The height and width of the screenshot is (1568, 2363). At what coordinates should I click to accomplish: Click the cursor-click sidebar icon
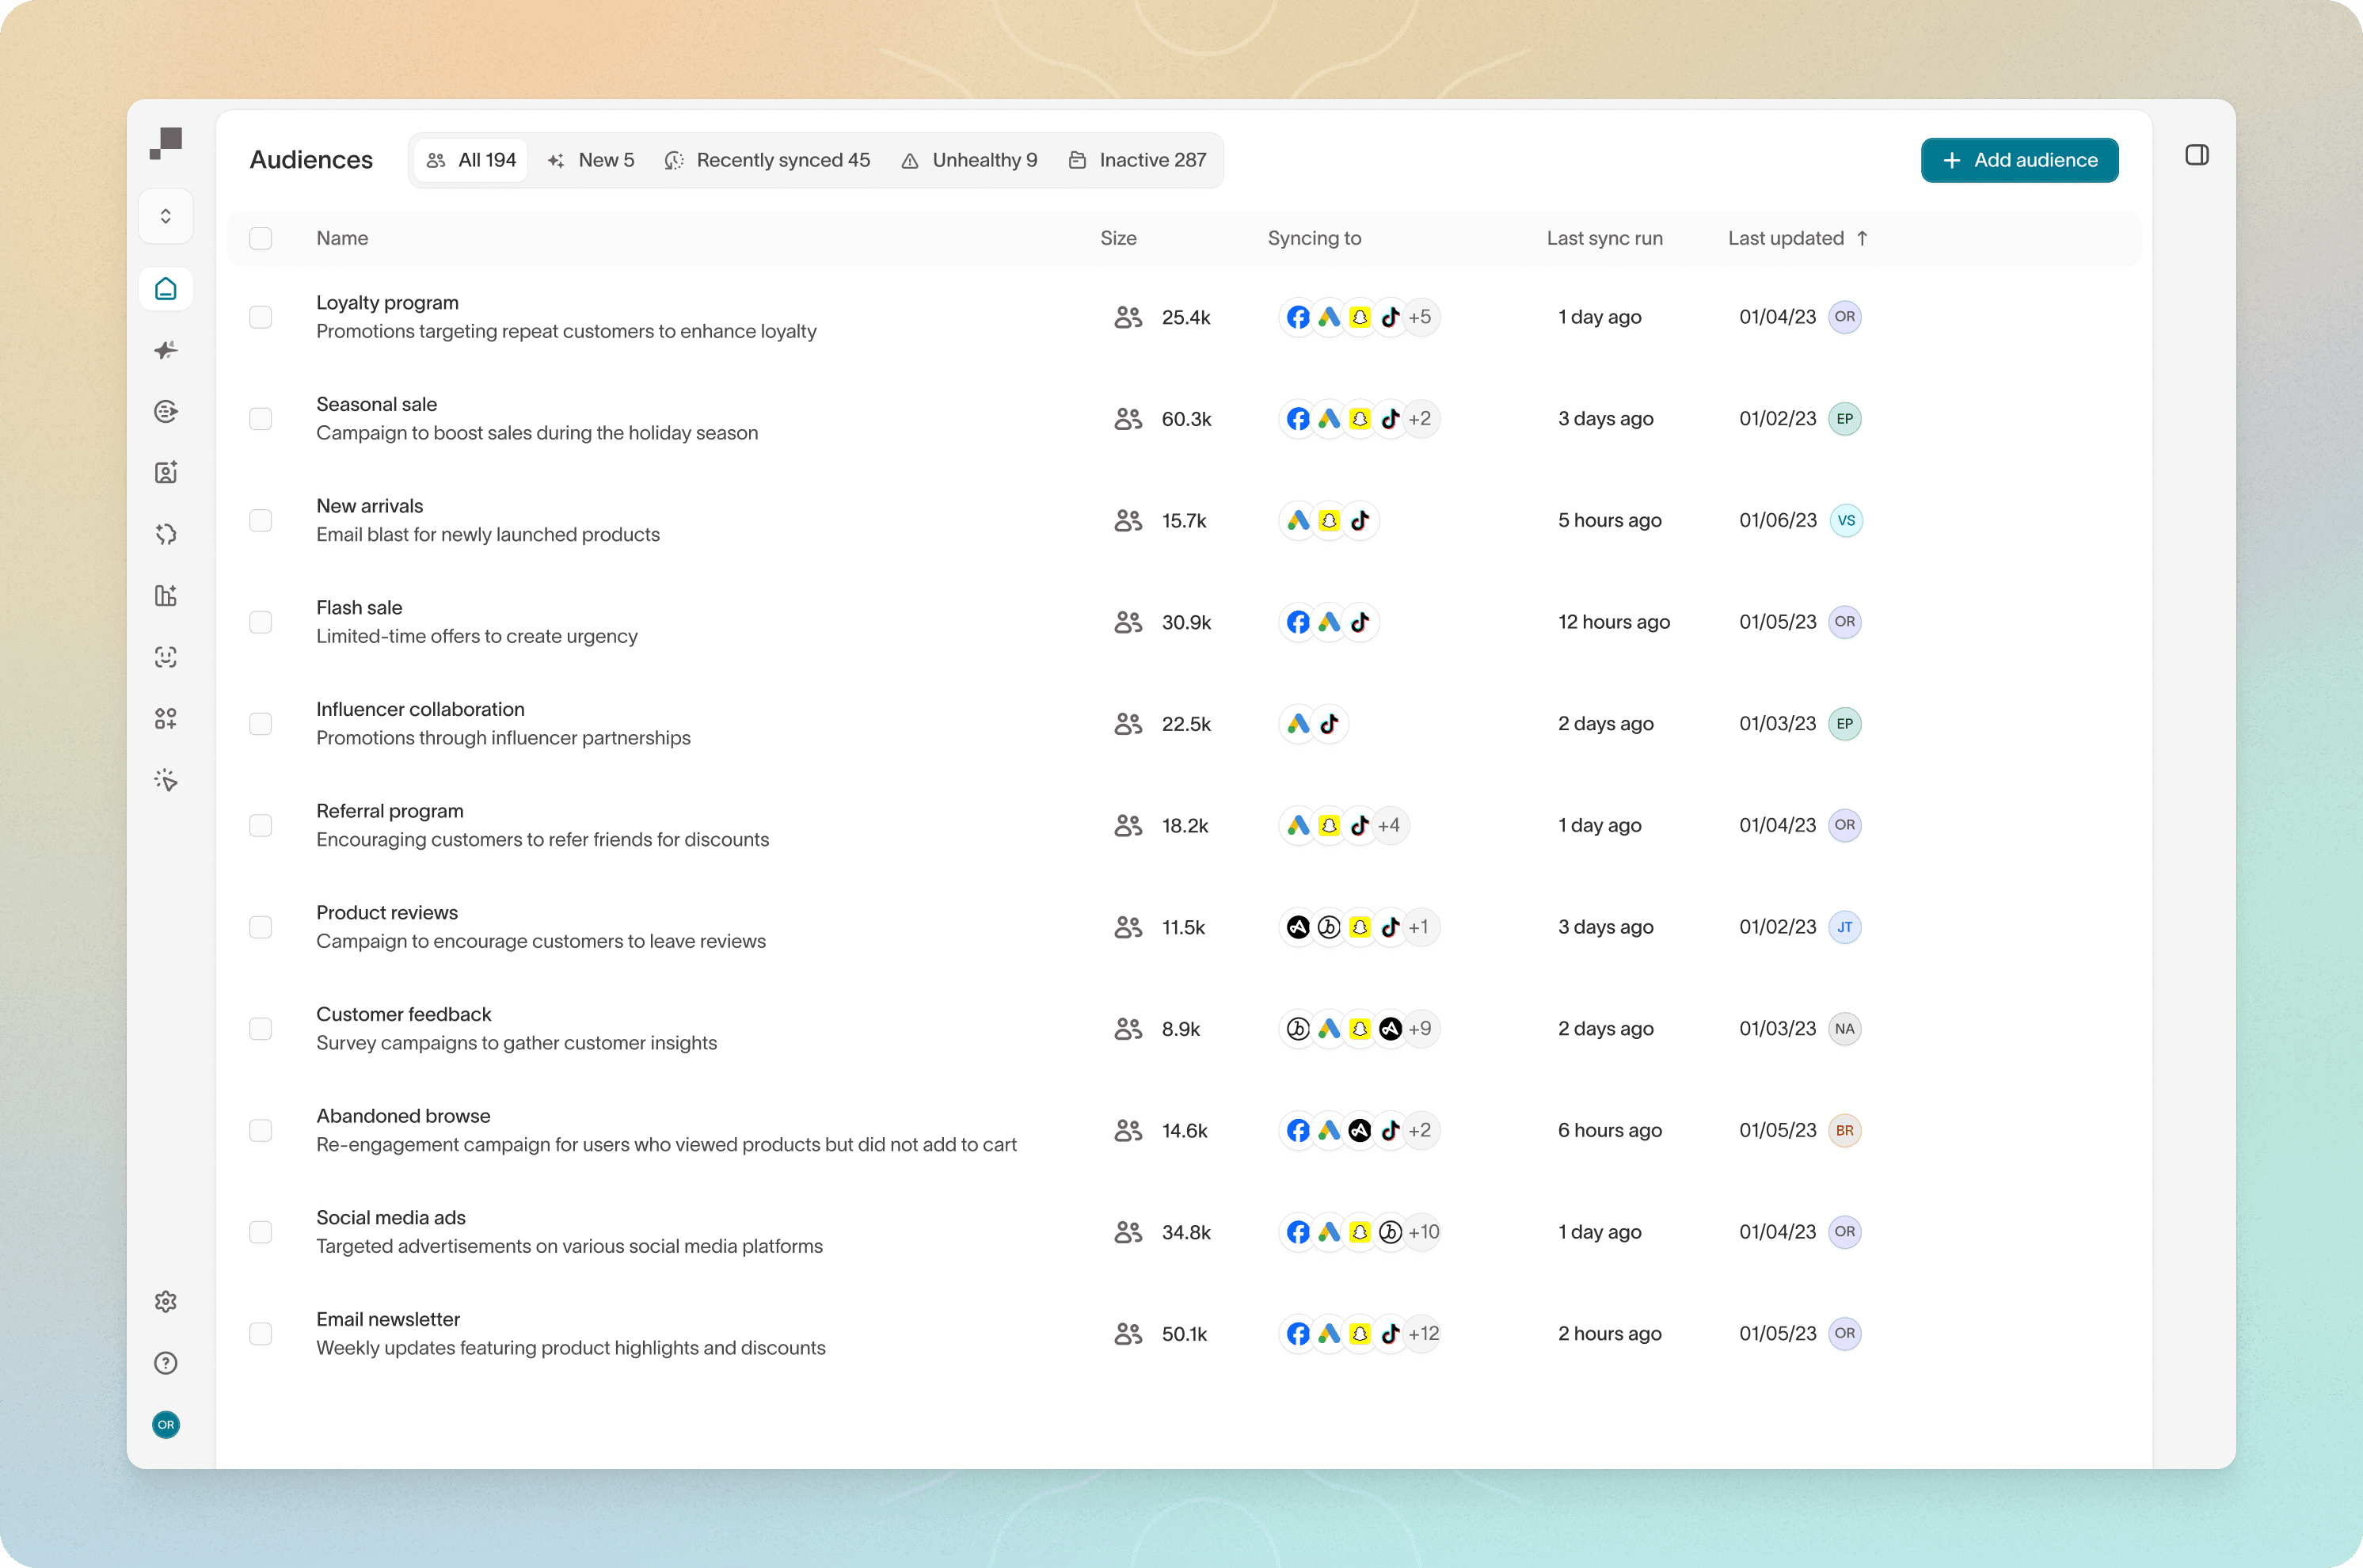tap(166, 780)
